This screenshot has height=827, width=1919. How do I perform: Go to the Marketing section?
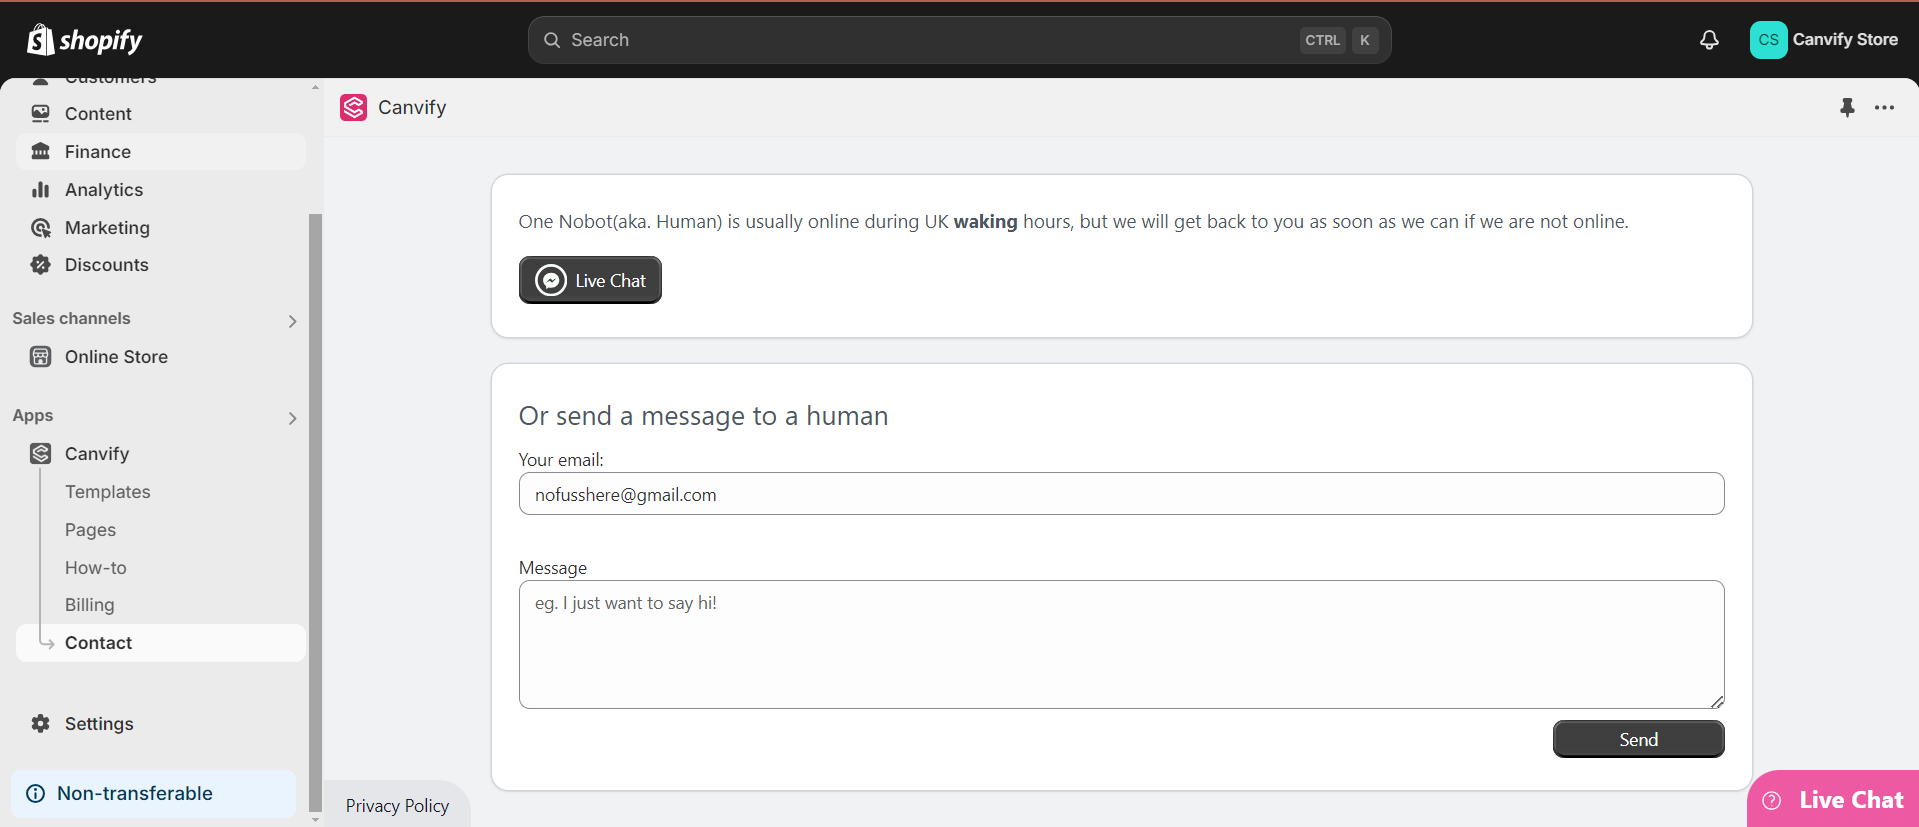[x=161, y=228]
